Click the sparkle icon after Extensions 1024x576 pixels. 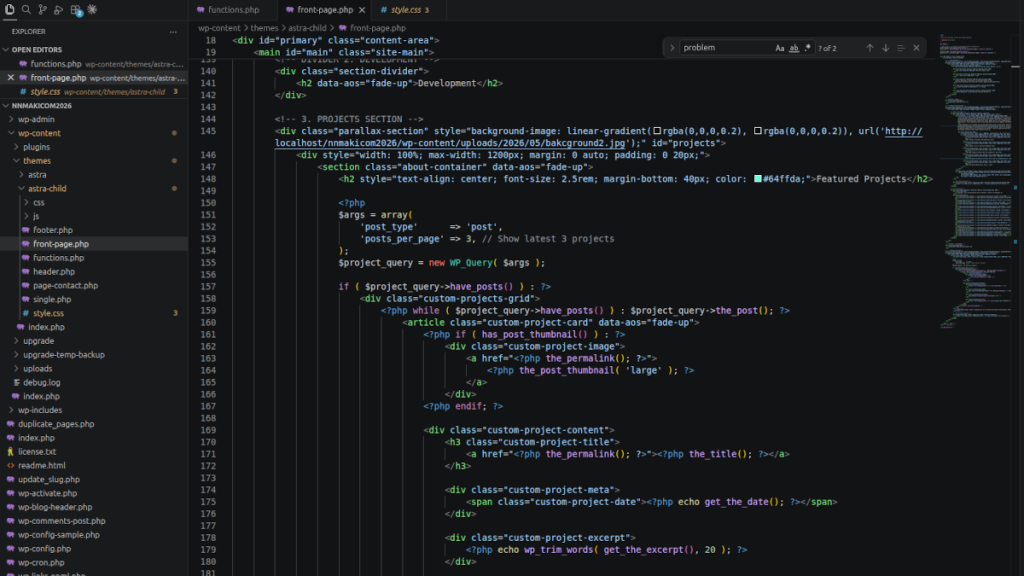tap(92, 10)
